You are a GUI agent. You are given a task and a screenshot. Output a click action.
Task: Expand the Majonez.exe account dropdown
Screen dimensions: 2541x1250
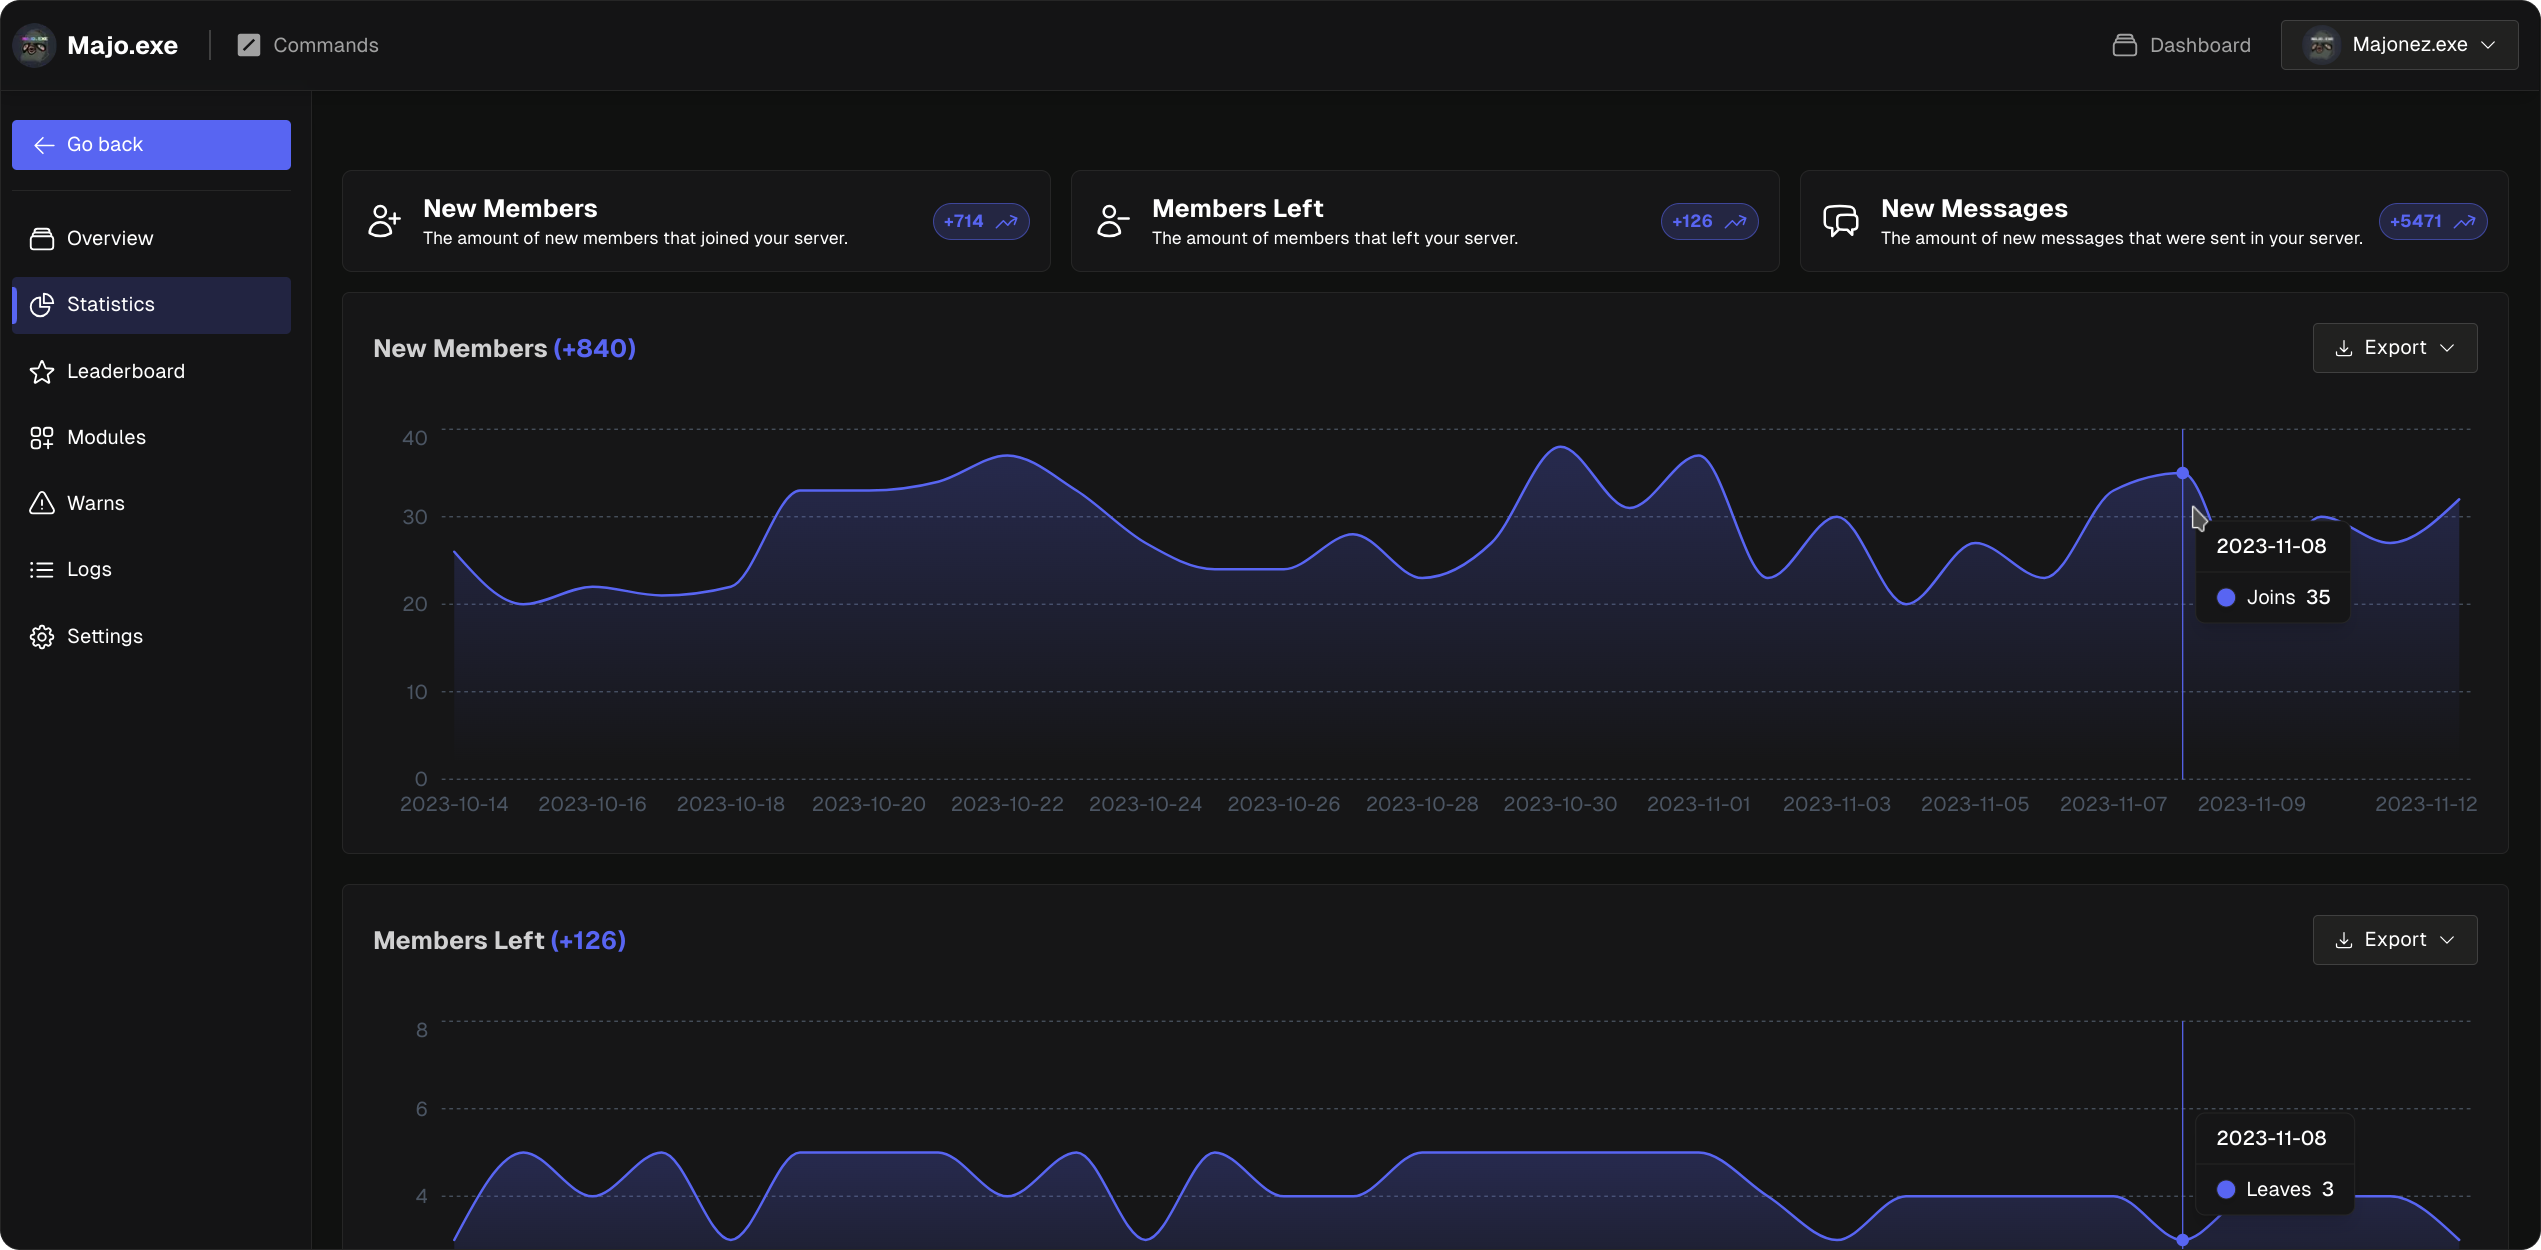tap(2398, 45)
